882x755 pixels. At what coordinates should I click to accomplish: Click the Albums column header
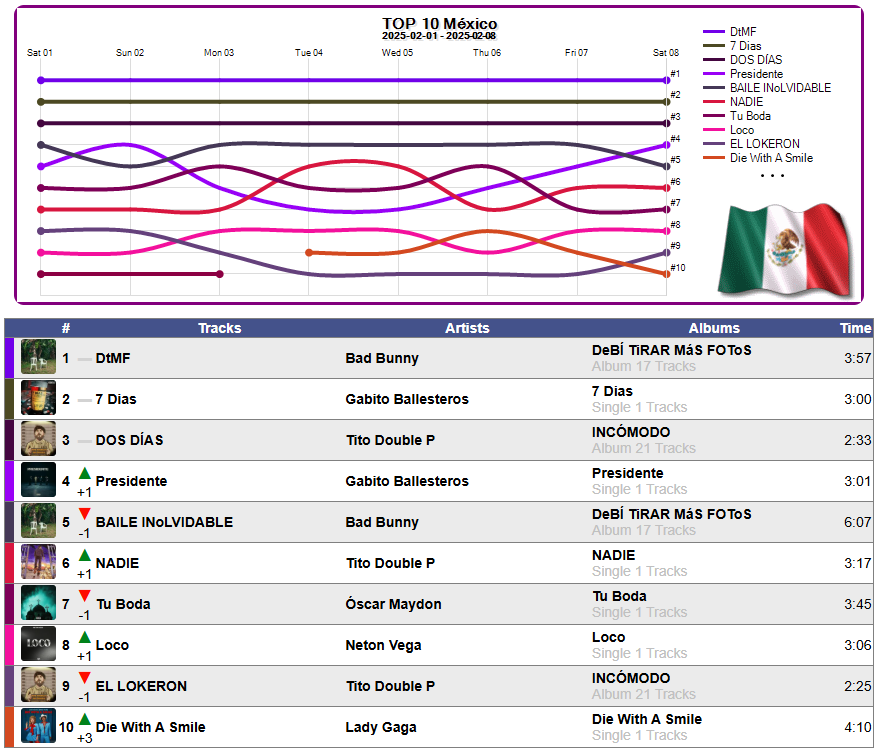click(714, 328)
